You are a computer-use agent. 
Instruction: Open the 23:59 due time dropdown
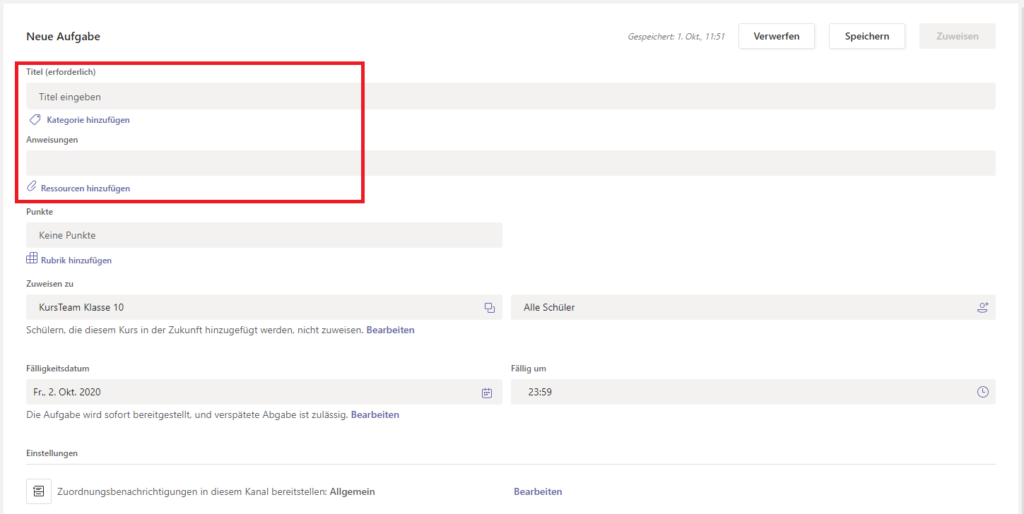pyautogui.click(x=740, y=392)
